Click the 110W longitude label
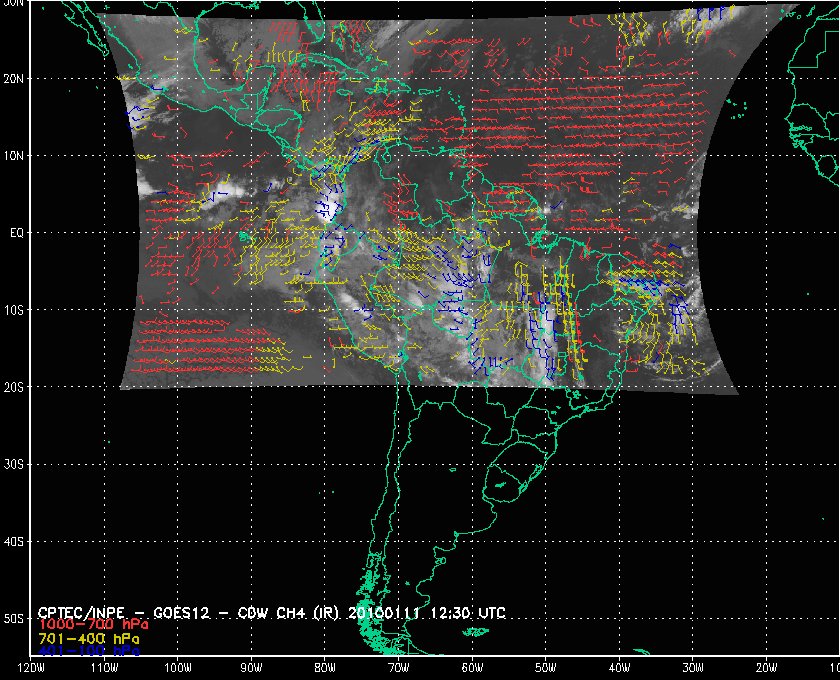840x680 pixels. (x=104, y=668)
